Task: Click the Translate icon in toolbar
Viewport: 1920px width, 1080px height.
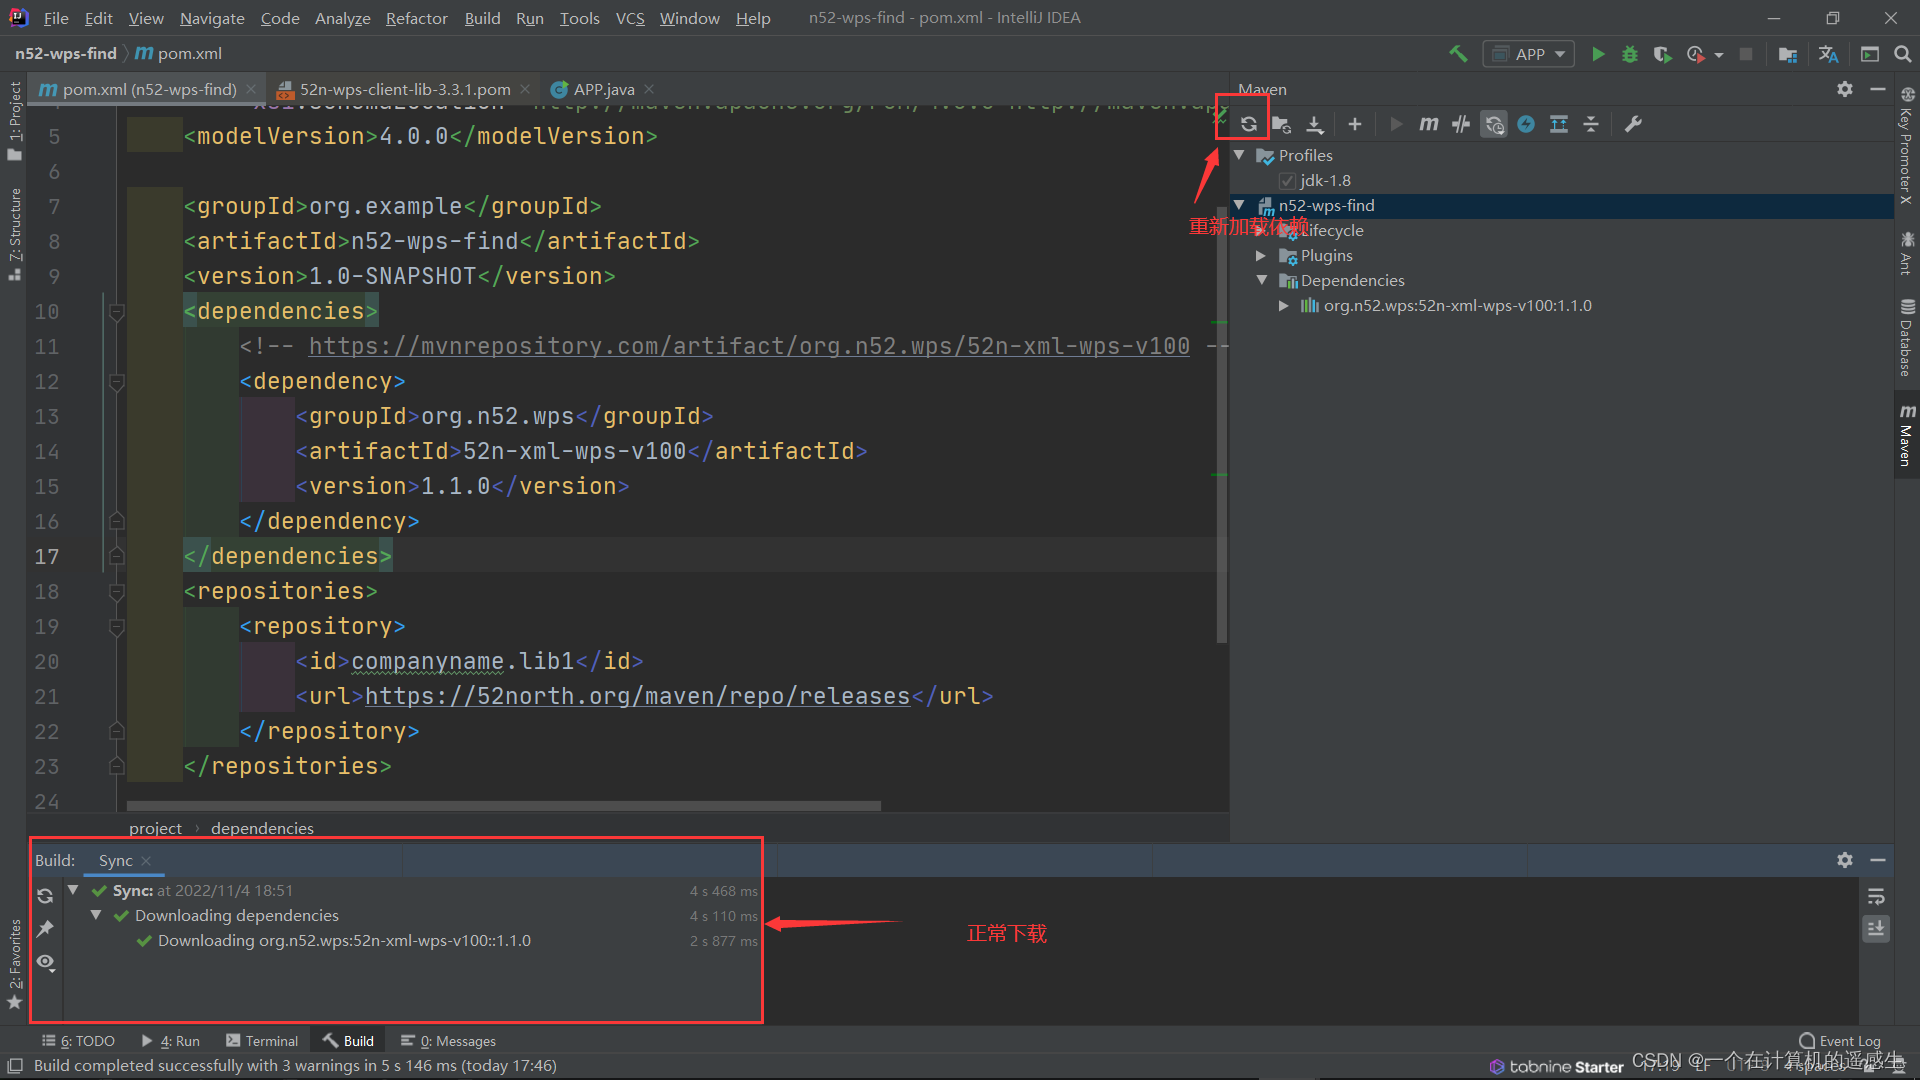Action: tap(1829, 54)
